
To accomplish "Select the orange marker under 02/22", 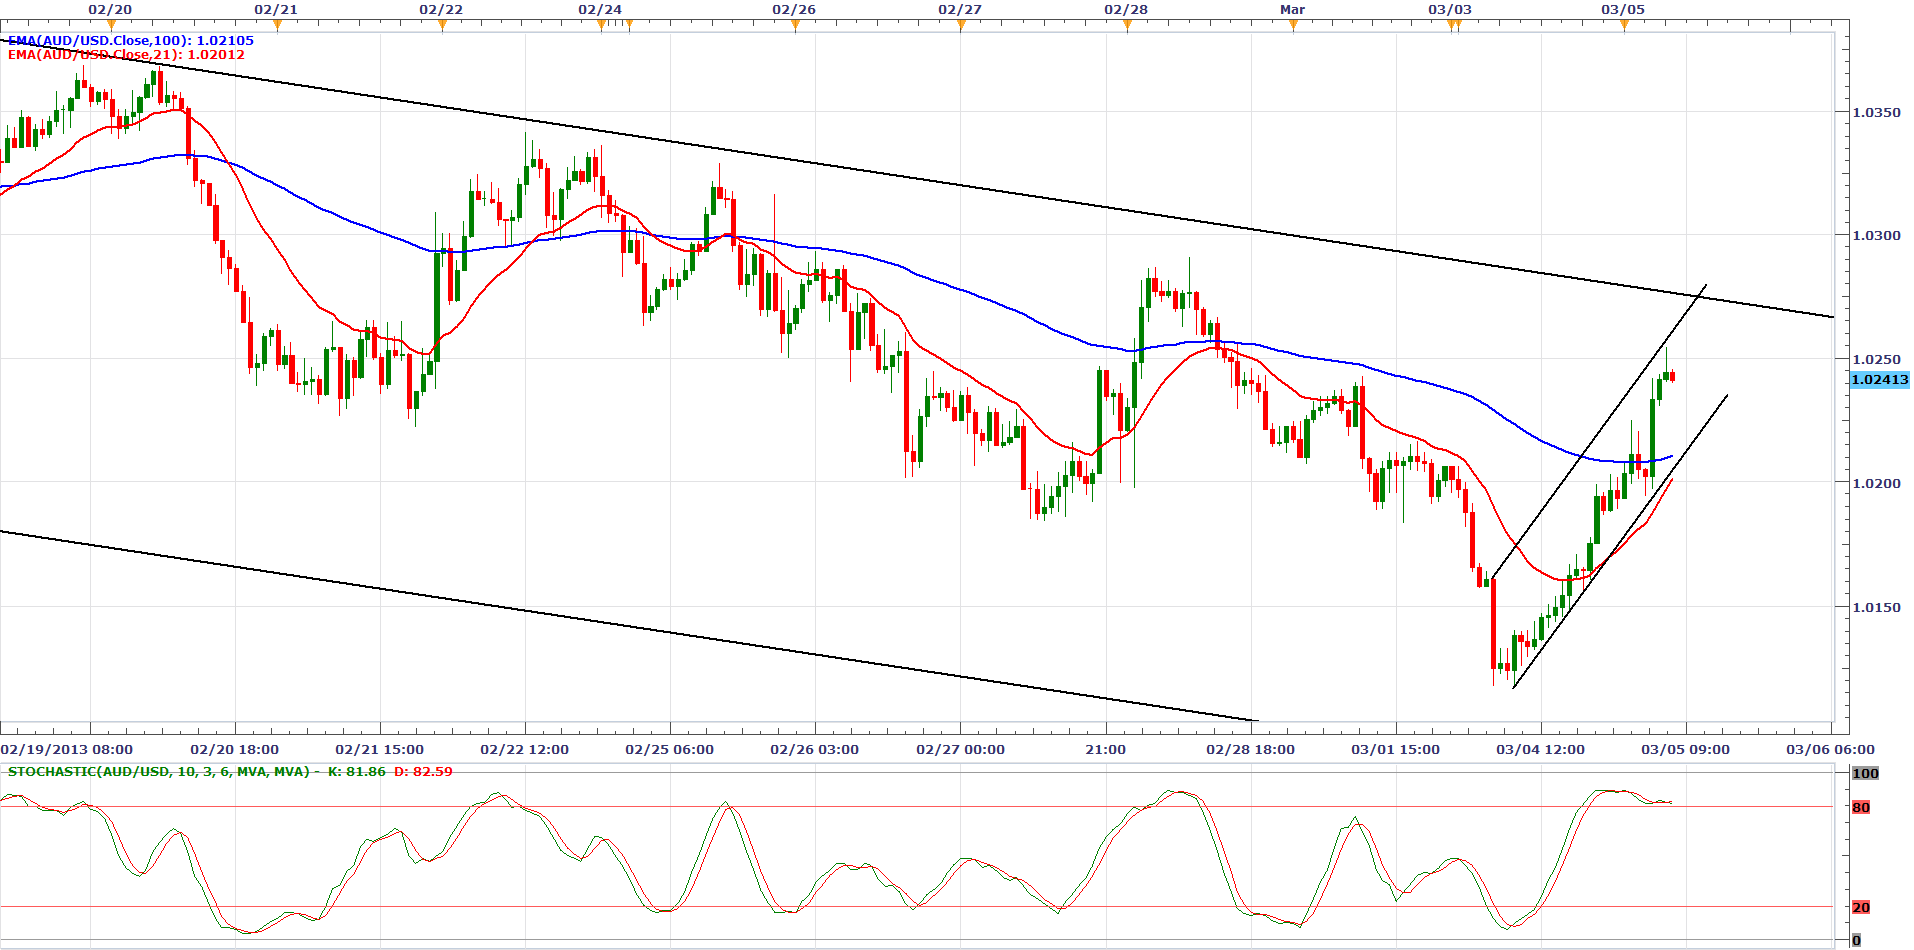I will tap(442, 25).
